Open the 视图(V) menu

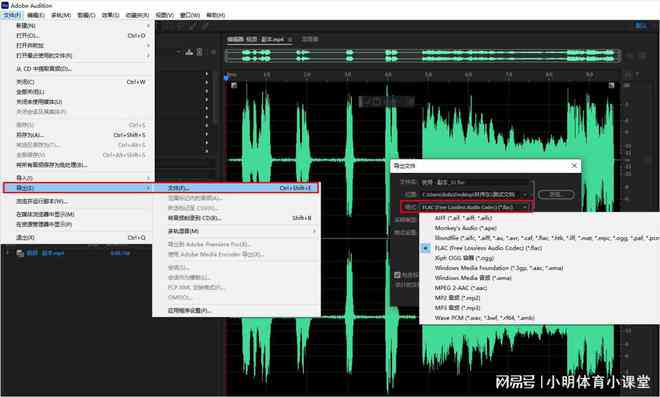(164, 15)
